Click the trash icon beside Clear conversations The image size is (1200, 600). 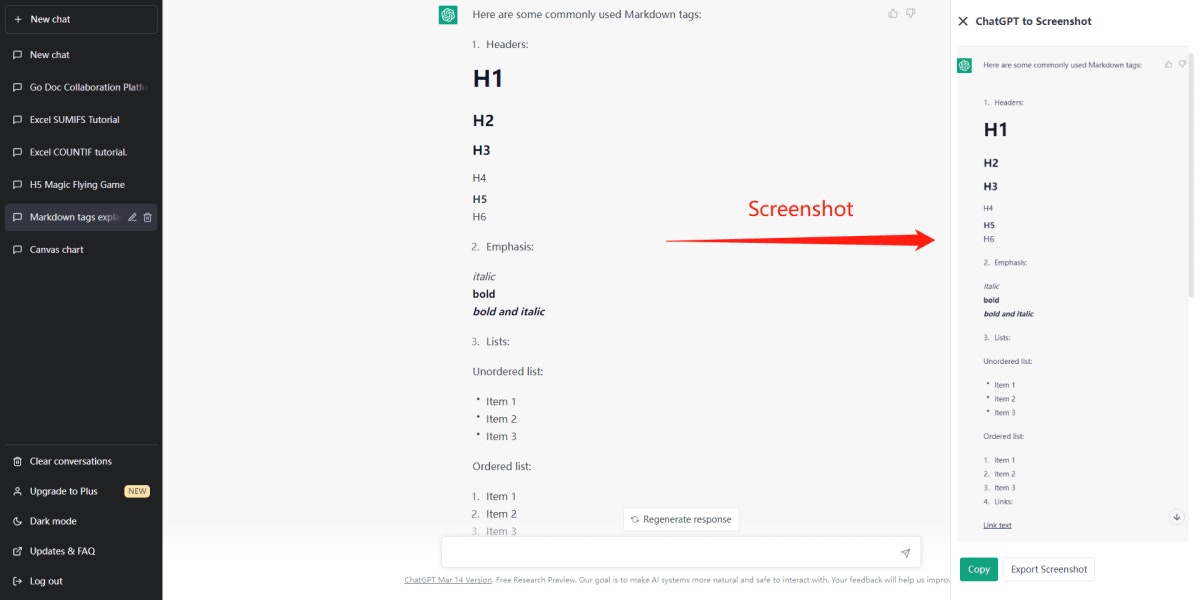point(18,461)
